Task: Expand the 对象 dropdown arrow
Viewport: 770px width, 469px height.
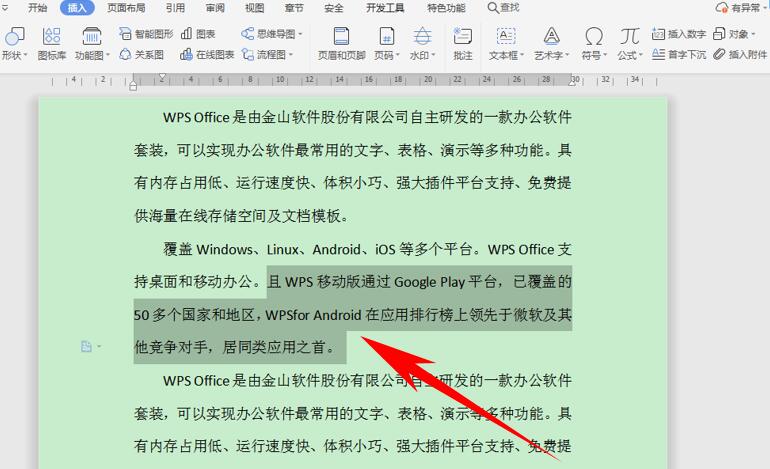Action: point(753,34)
